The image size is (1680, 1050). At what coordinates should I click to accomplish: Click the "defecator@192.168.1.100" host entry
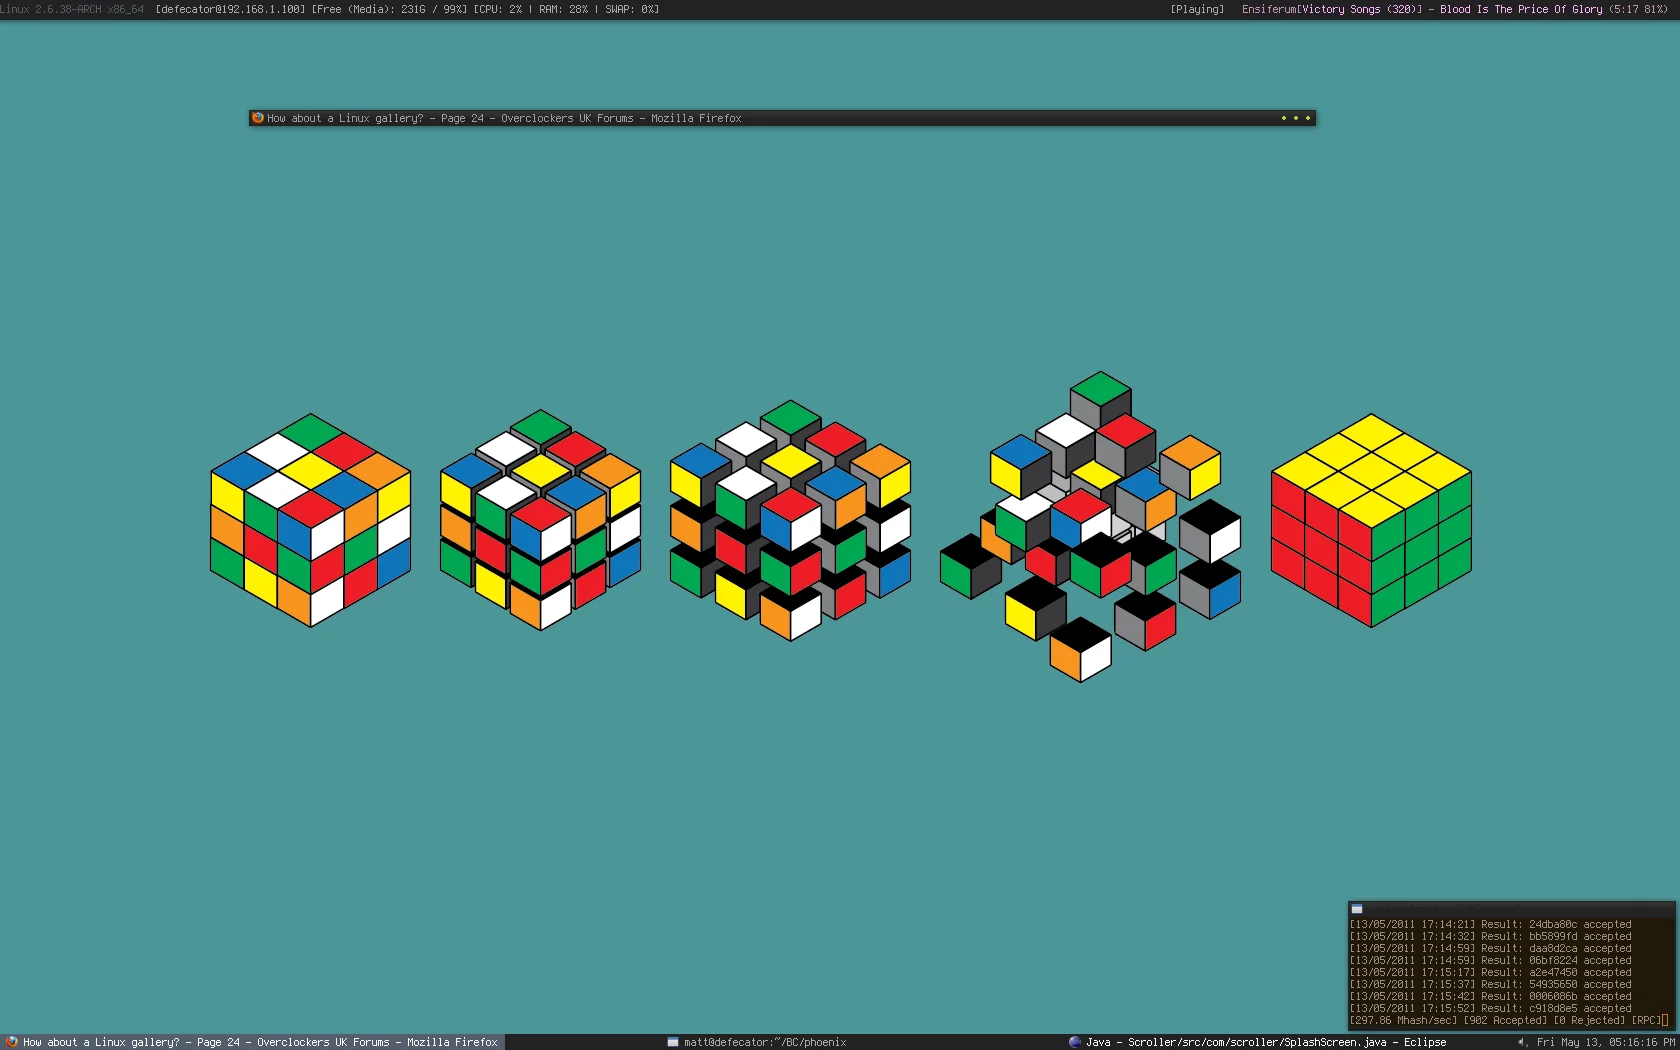tap(231, 9)
